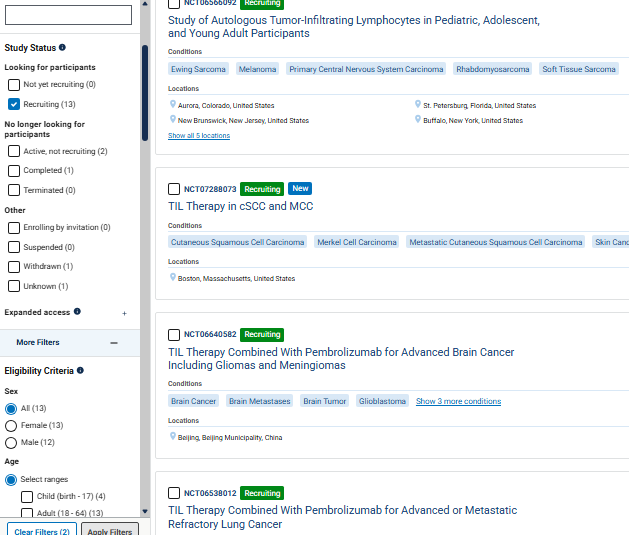Uncheck the Recruiting (13) filter
The height and width of the screenshot is (535, 629).
point(14,104)
